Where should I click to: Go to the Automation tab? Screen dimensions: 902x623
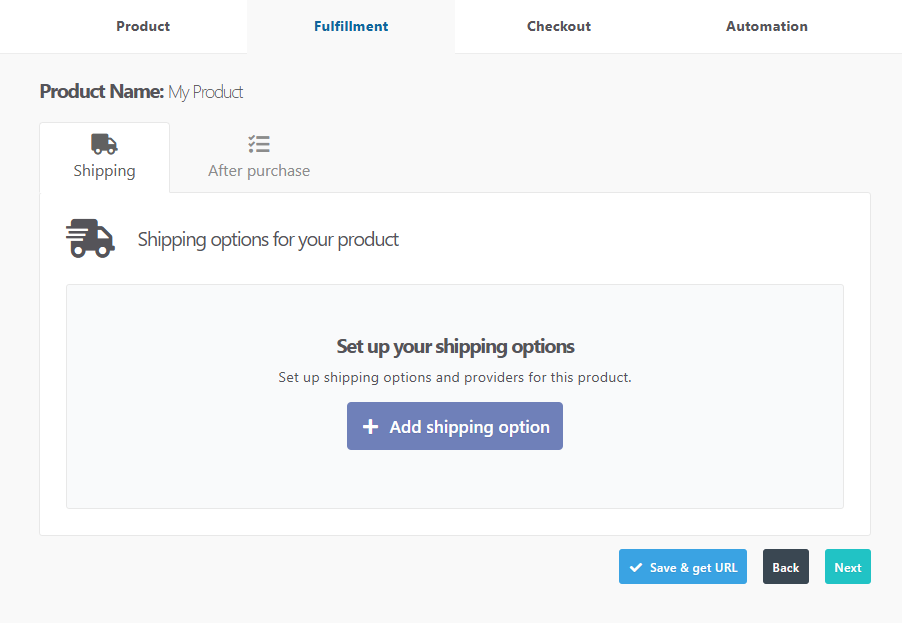pyautogui.click(x=767, y=26)
